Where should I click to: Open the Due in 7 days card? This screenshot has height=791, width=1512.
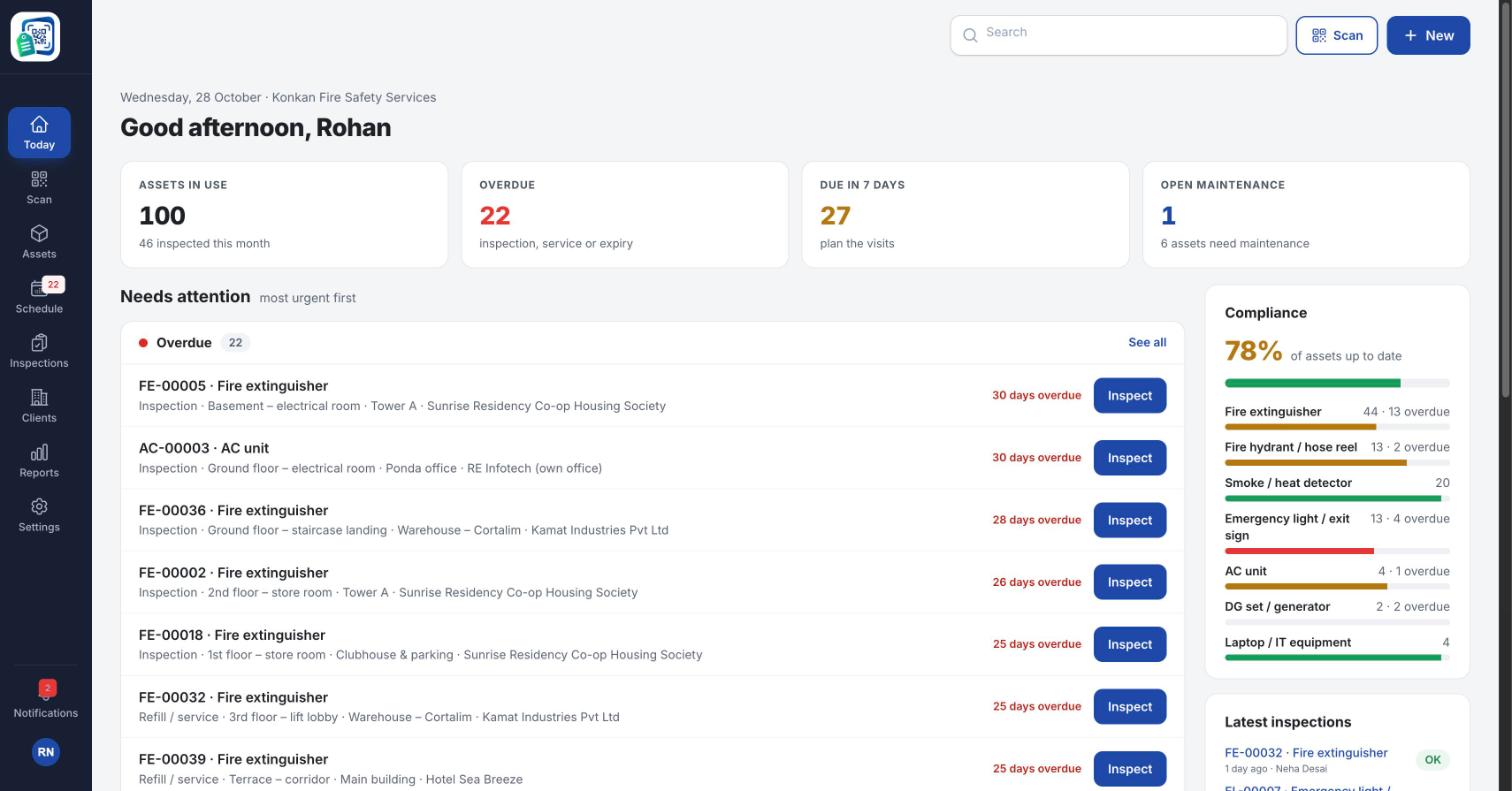(x=965, y=214)
